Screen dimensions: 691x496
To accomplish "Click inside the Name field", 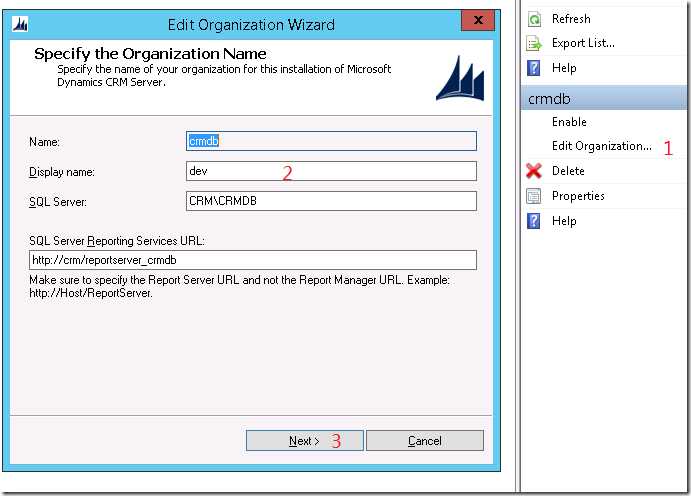I will pos(331,141).
